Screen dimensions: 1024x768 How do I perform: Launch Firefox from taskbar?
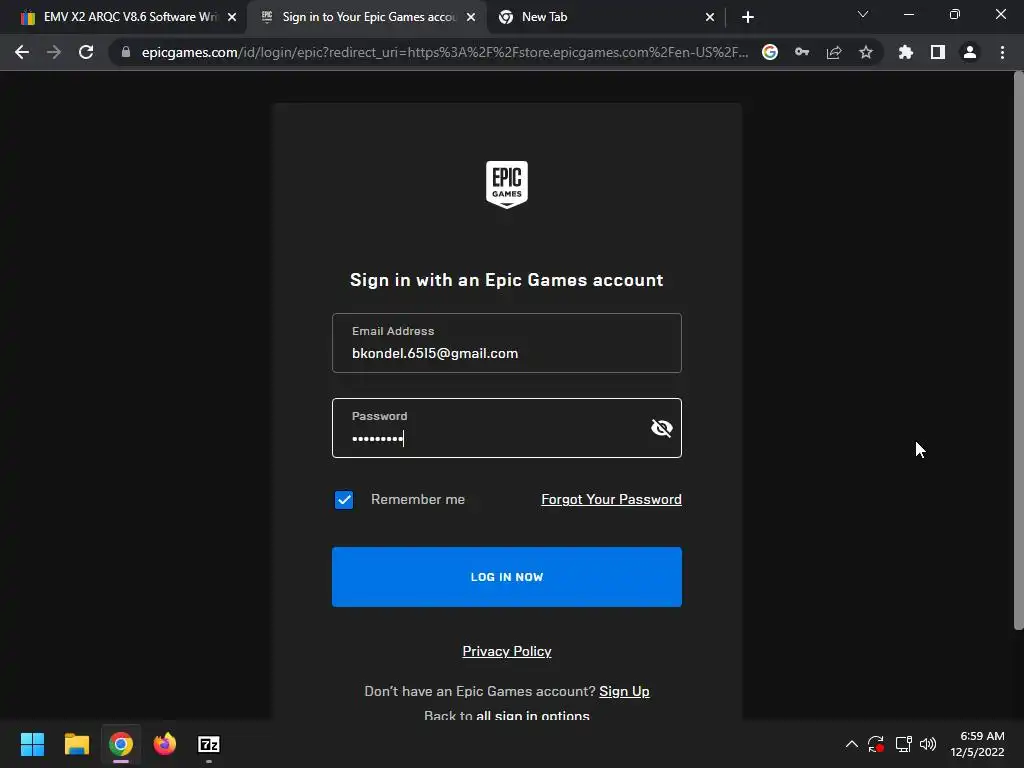point(165,744)
